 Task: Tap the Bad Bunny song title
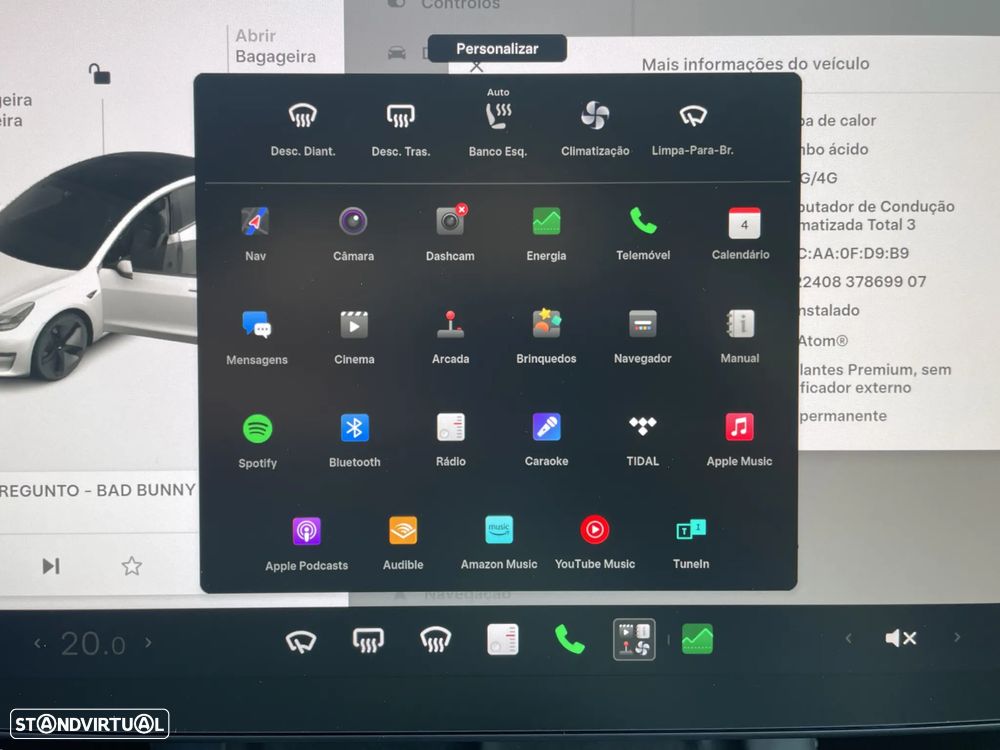98,490
